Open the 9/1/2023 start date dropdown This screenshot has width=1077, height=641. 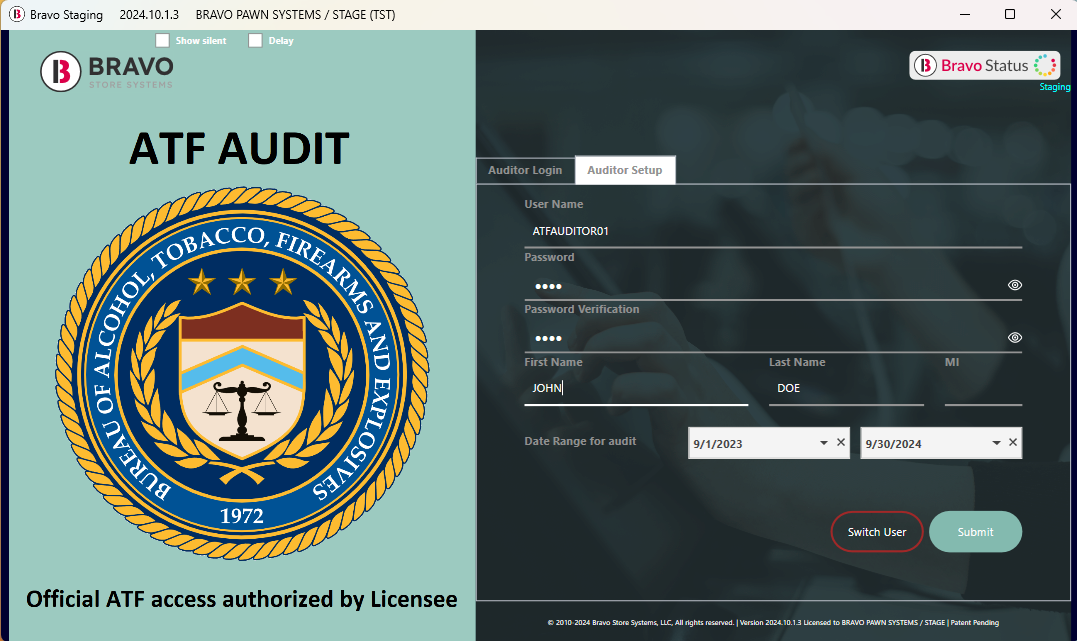pyautogui.click(x=824, y=443)
